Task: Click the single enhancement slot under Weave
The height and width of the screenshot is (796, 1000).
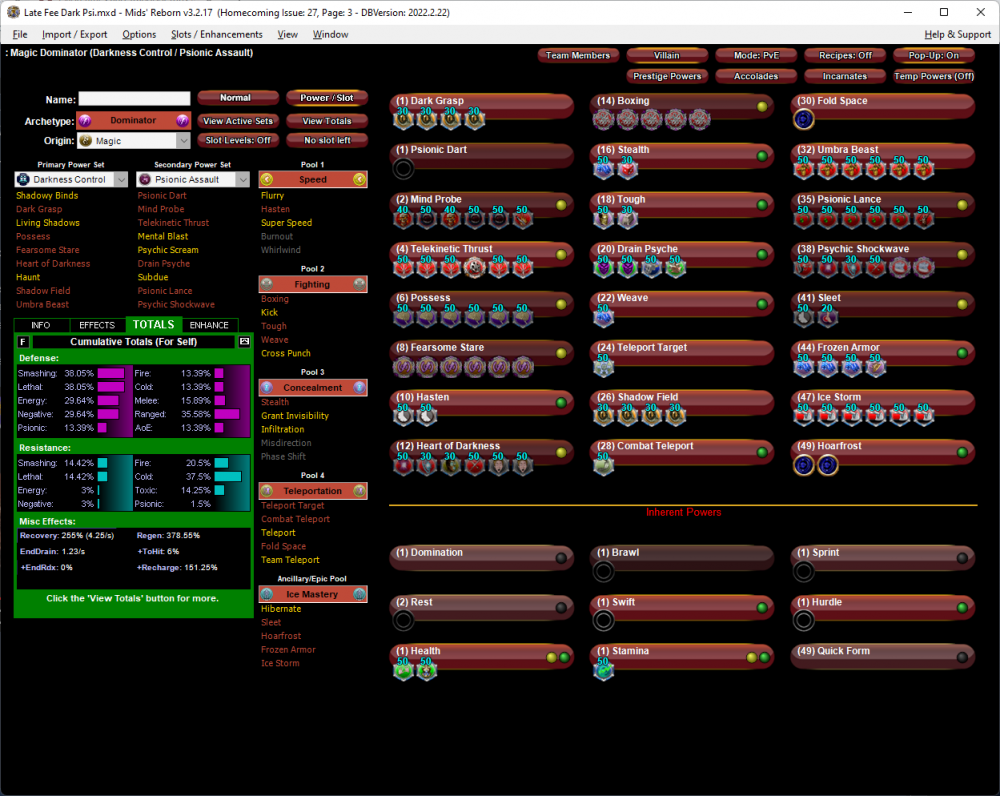Action: (604, 316)
